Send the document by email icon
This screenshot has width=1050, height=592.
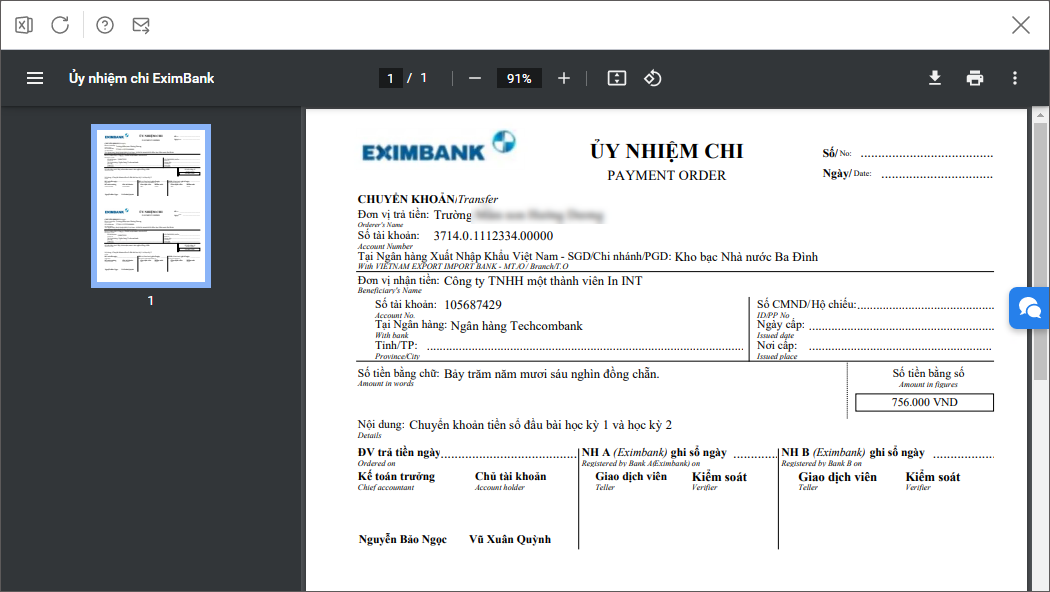141,25
